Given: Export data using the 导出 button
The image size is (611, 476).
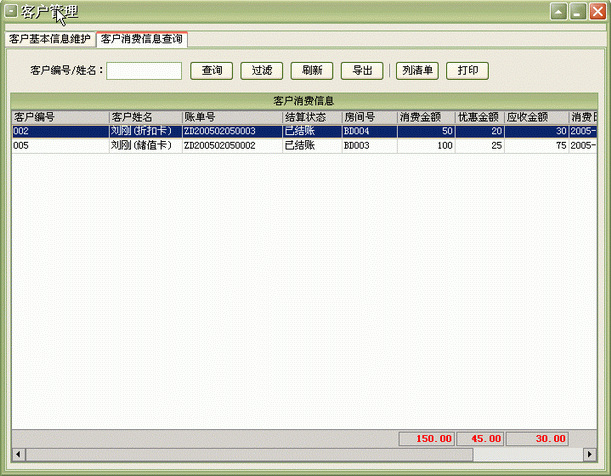Looking at the screenshot, I should pos(362,71).
